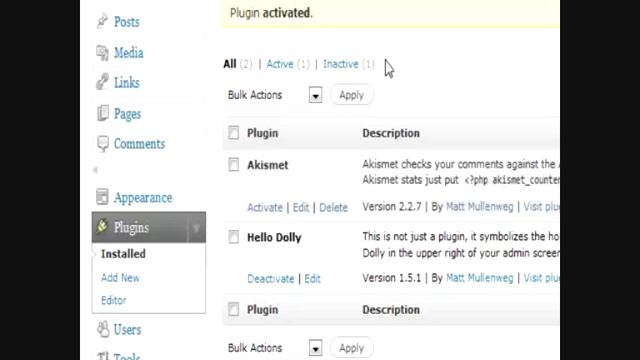Click the Comments bubble icon
This screenshot has width=640, height=360.
102,144
